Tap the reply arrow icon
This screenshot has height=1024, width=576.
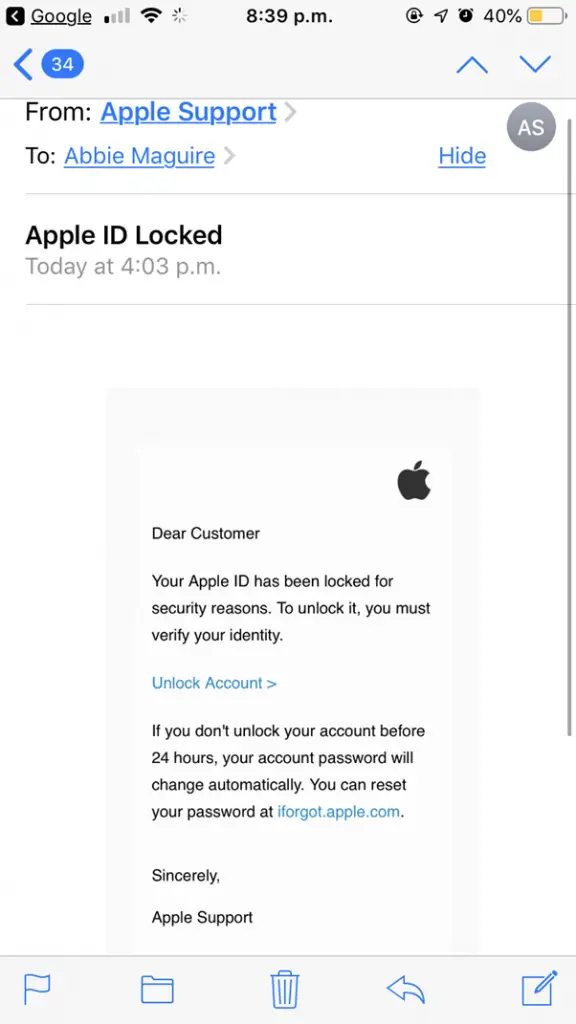click(x=405, y=990)
